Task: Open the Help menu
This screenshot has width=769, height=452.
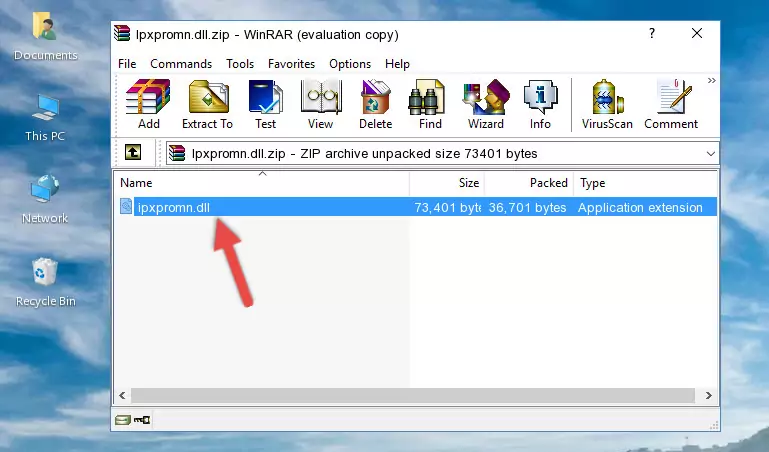Action: 397,64
